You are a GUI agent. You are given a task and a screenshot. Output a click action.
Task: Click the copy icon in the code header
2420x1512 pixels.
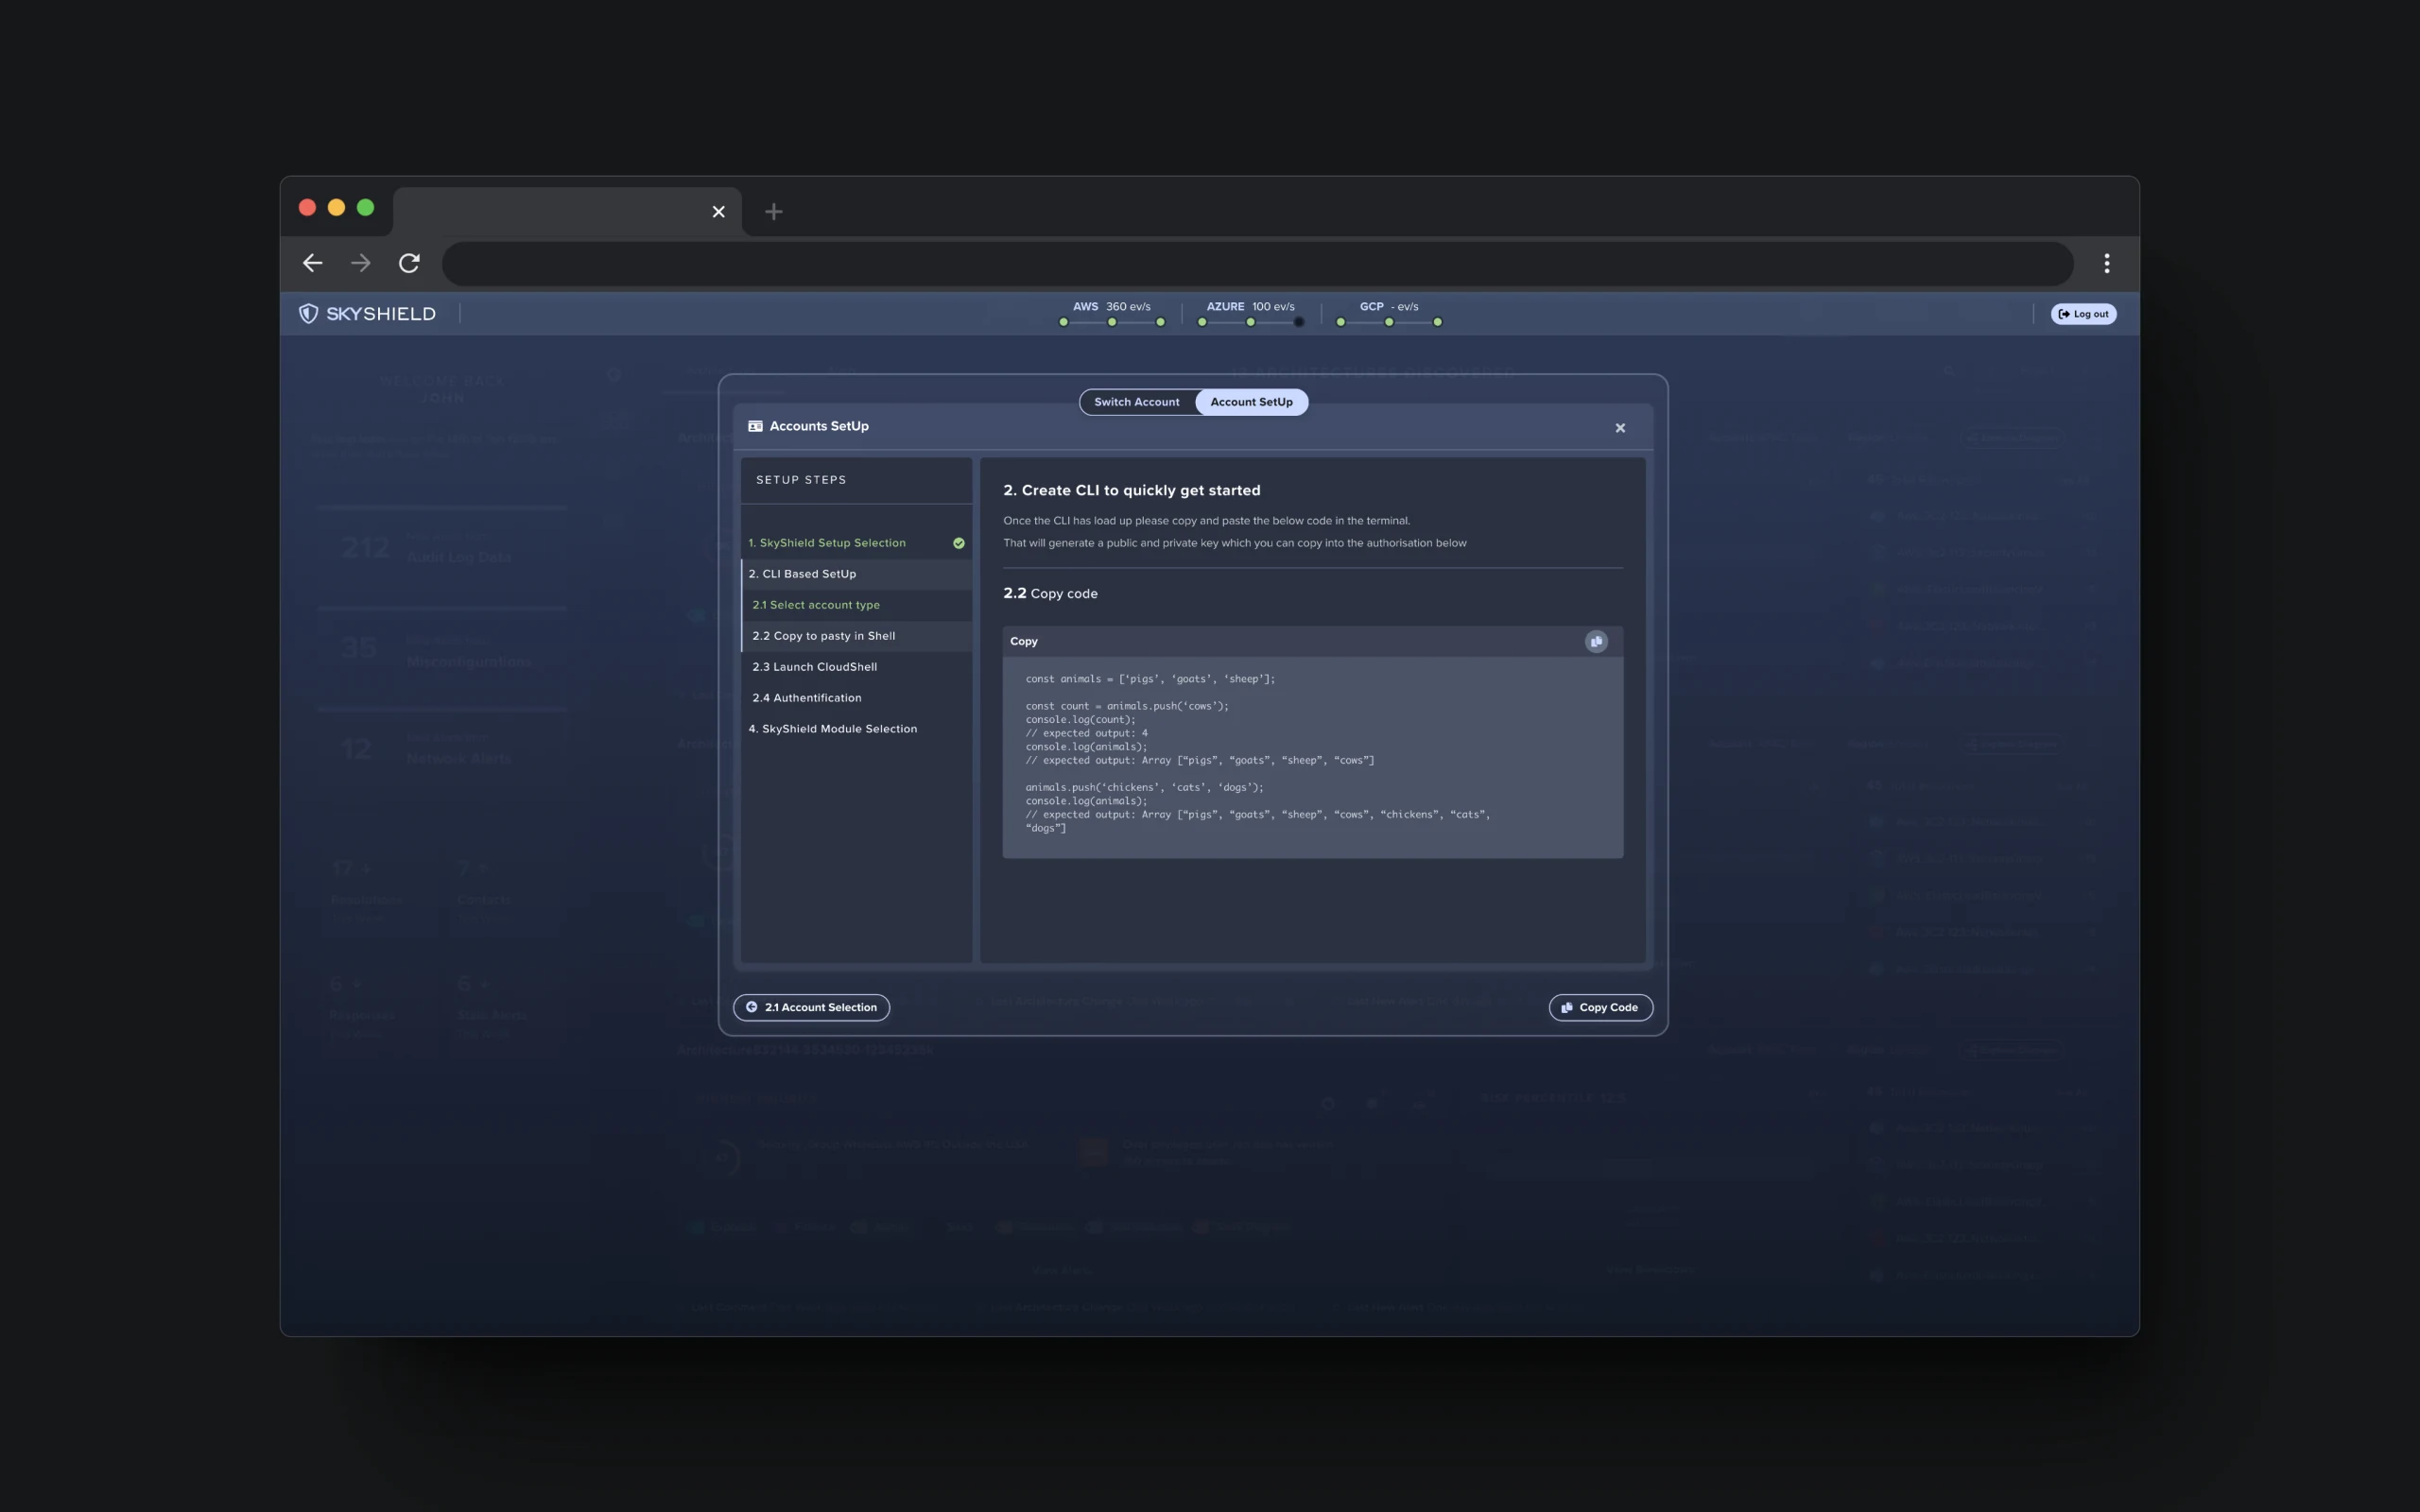[x=1596, y=641]
